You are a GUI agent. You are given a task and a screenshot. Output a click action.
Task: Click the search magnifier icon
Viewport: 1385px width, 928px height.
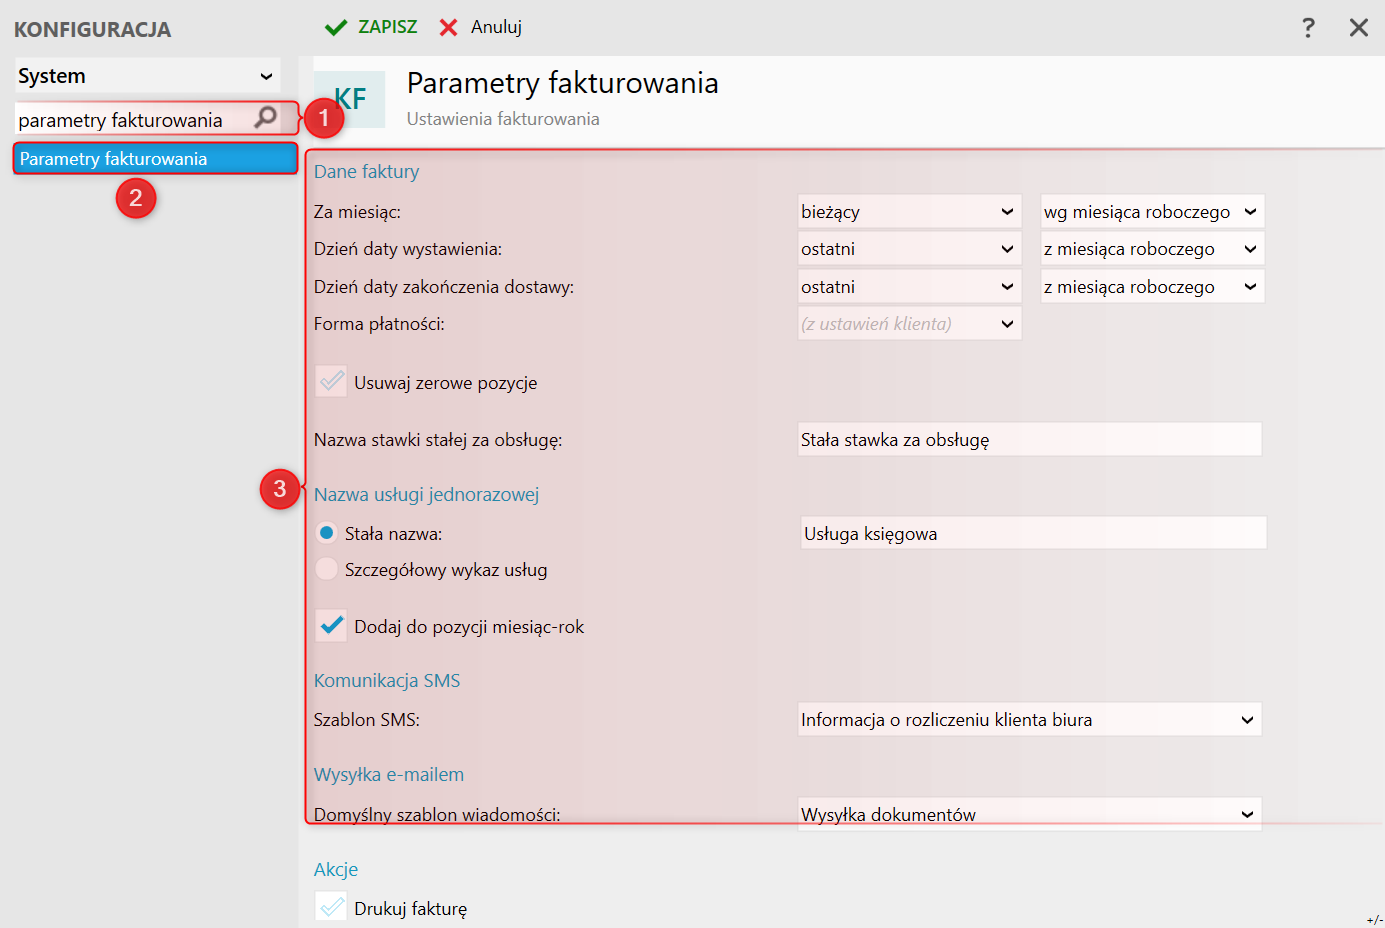(x=265, y=117)
